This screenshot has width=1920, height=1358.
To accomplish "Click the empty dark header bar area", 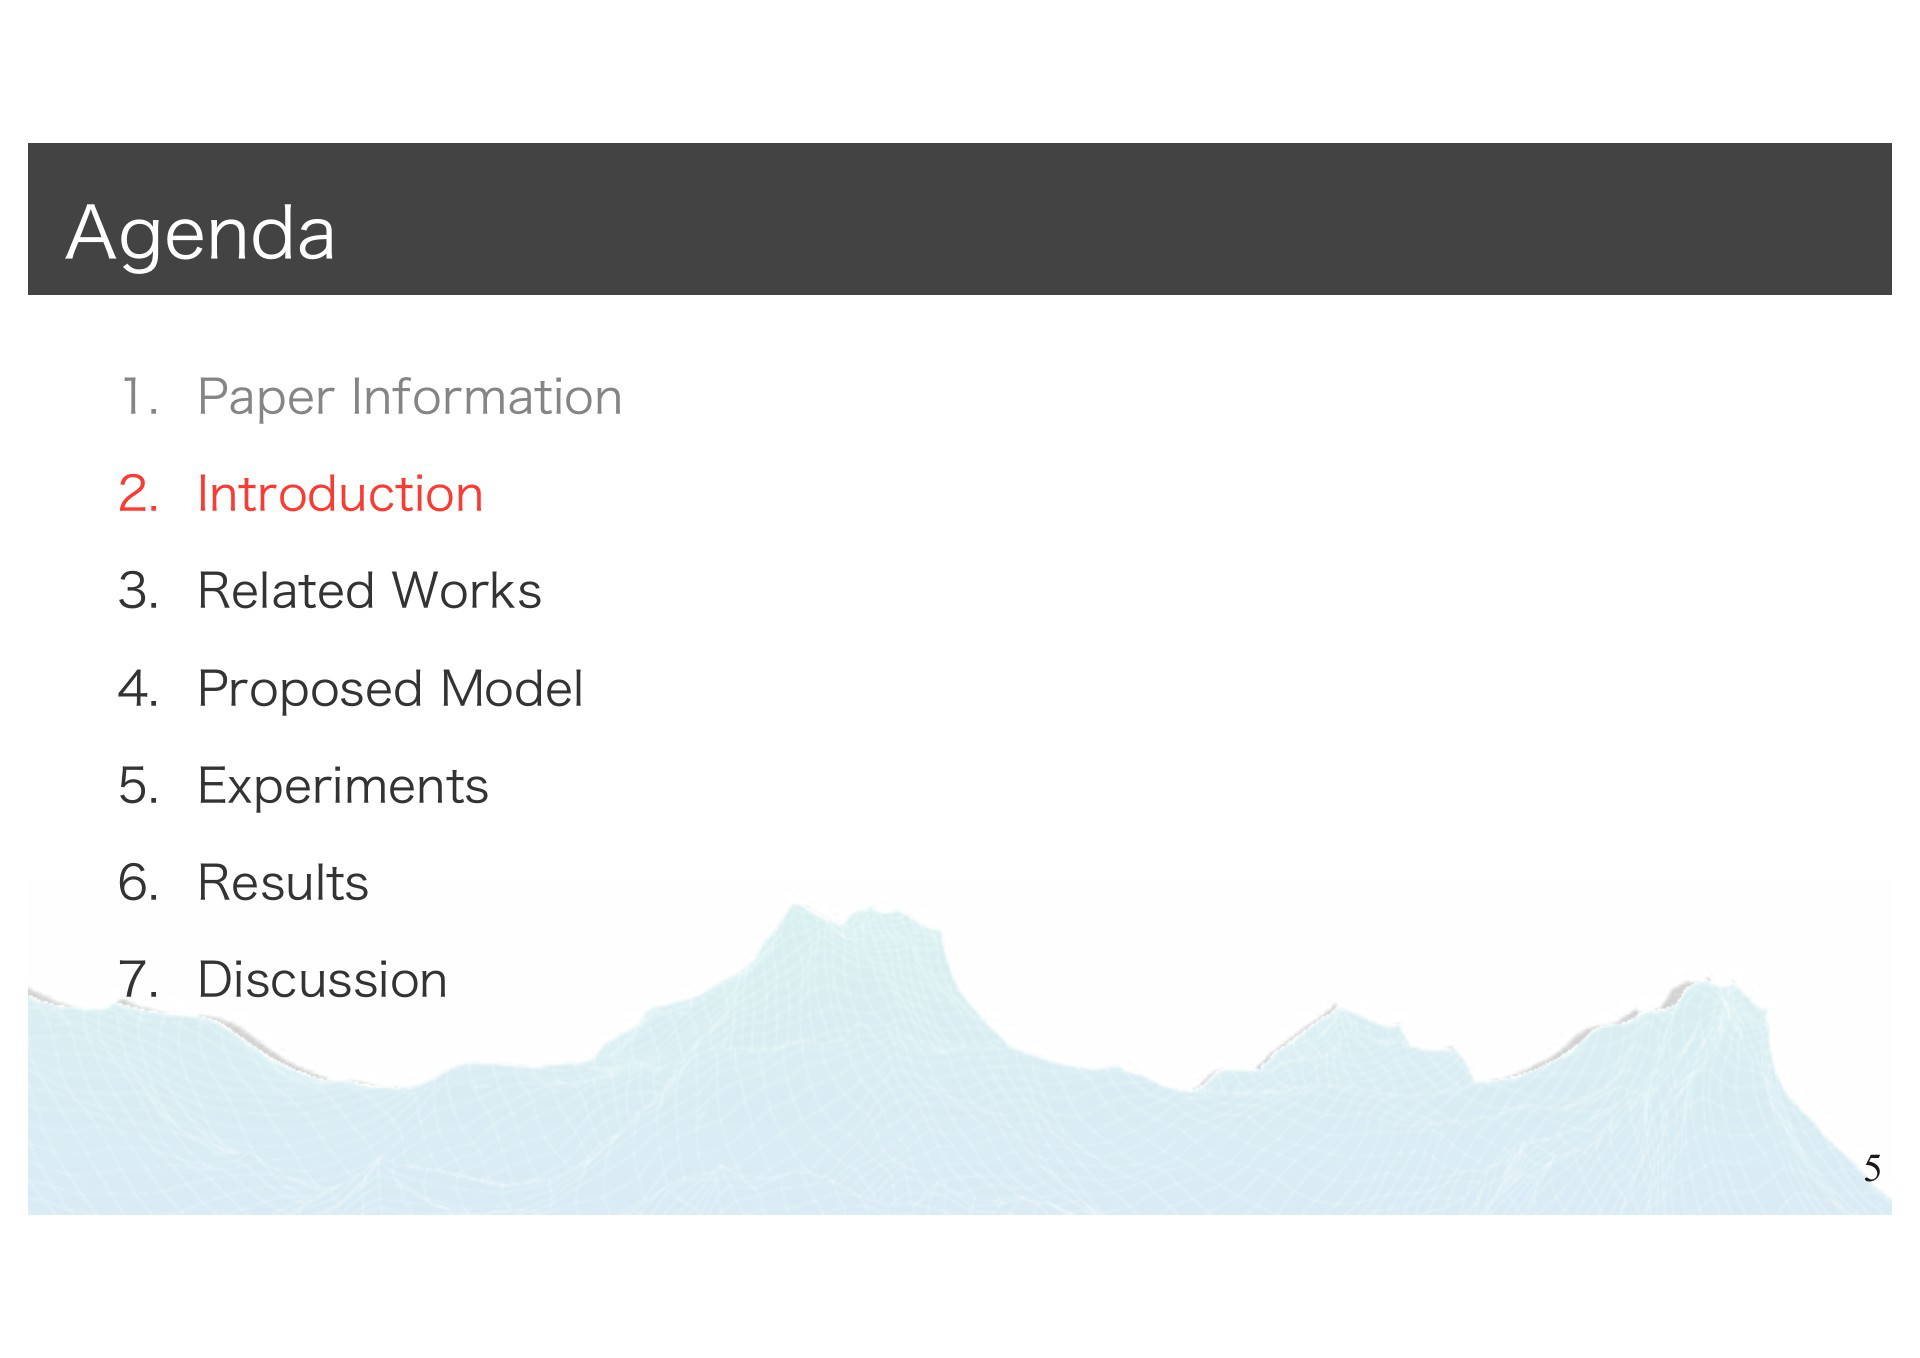I will (x=1100, y=219).
